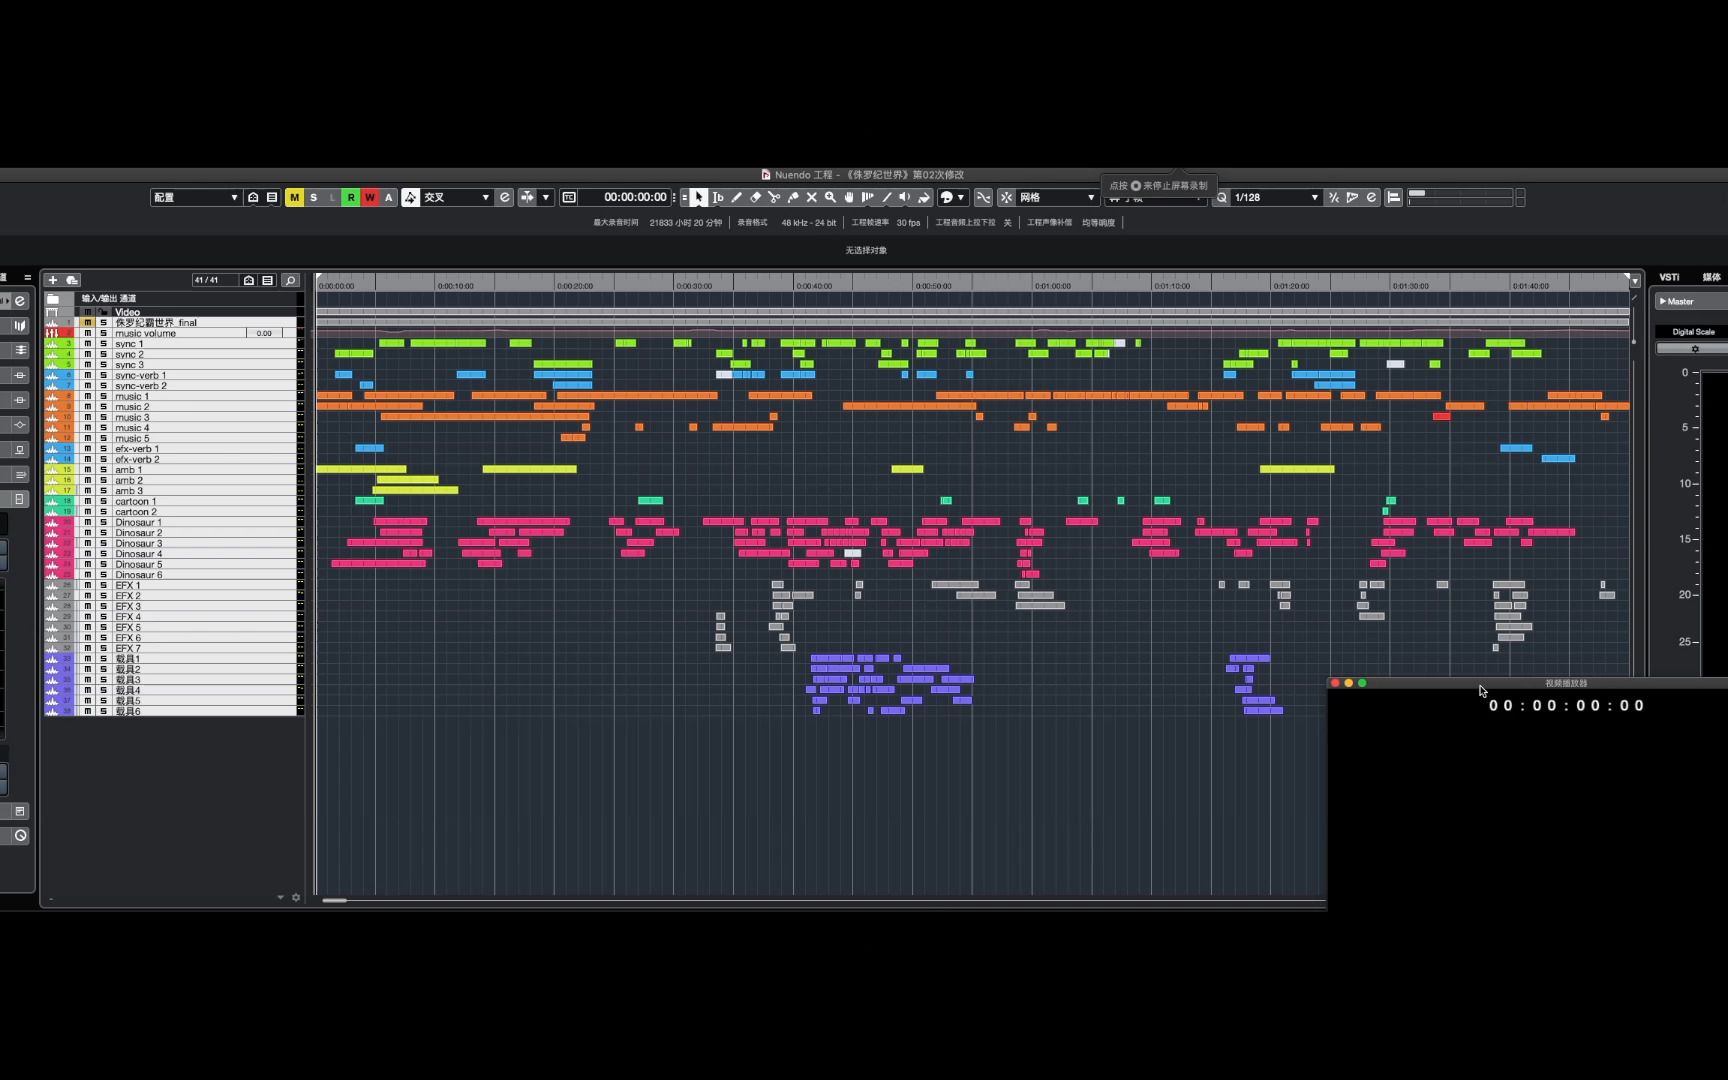Viewport: 1728px width, 1080px height.
Task: Expand the color picker dropdown arrow
Action: coord(961,198)
